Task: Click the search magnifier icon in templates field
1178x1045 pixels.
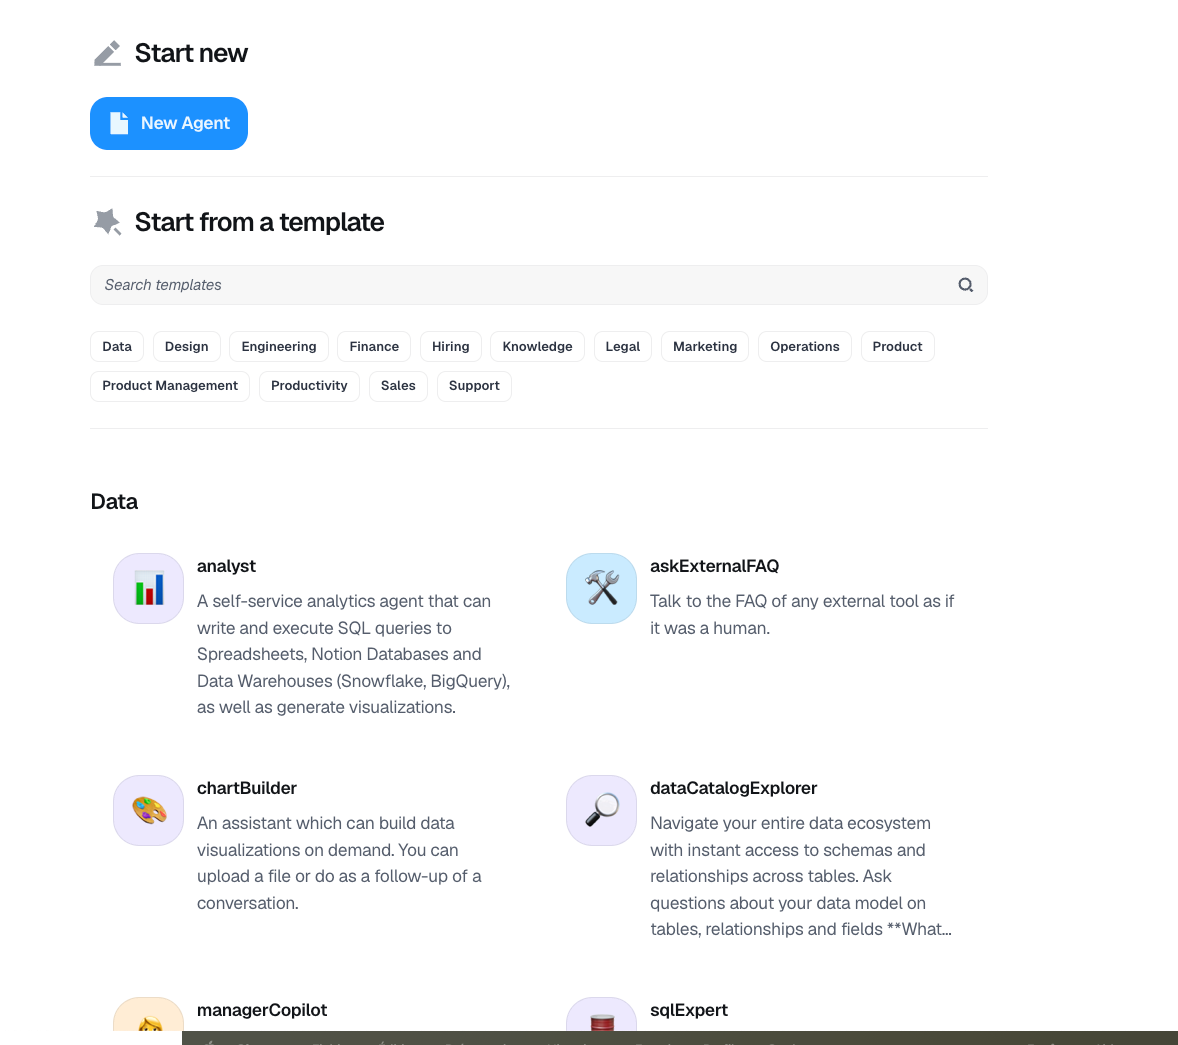Action: pos(965,285)
